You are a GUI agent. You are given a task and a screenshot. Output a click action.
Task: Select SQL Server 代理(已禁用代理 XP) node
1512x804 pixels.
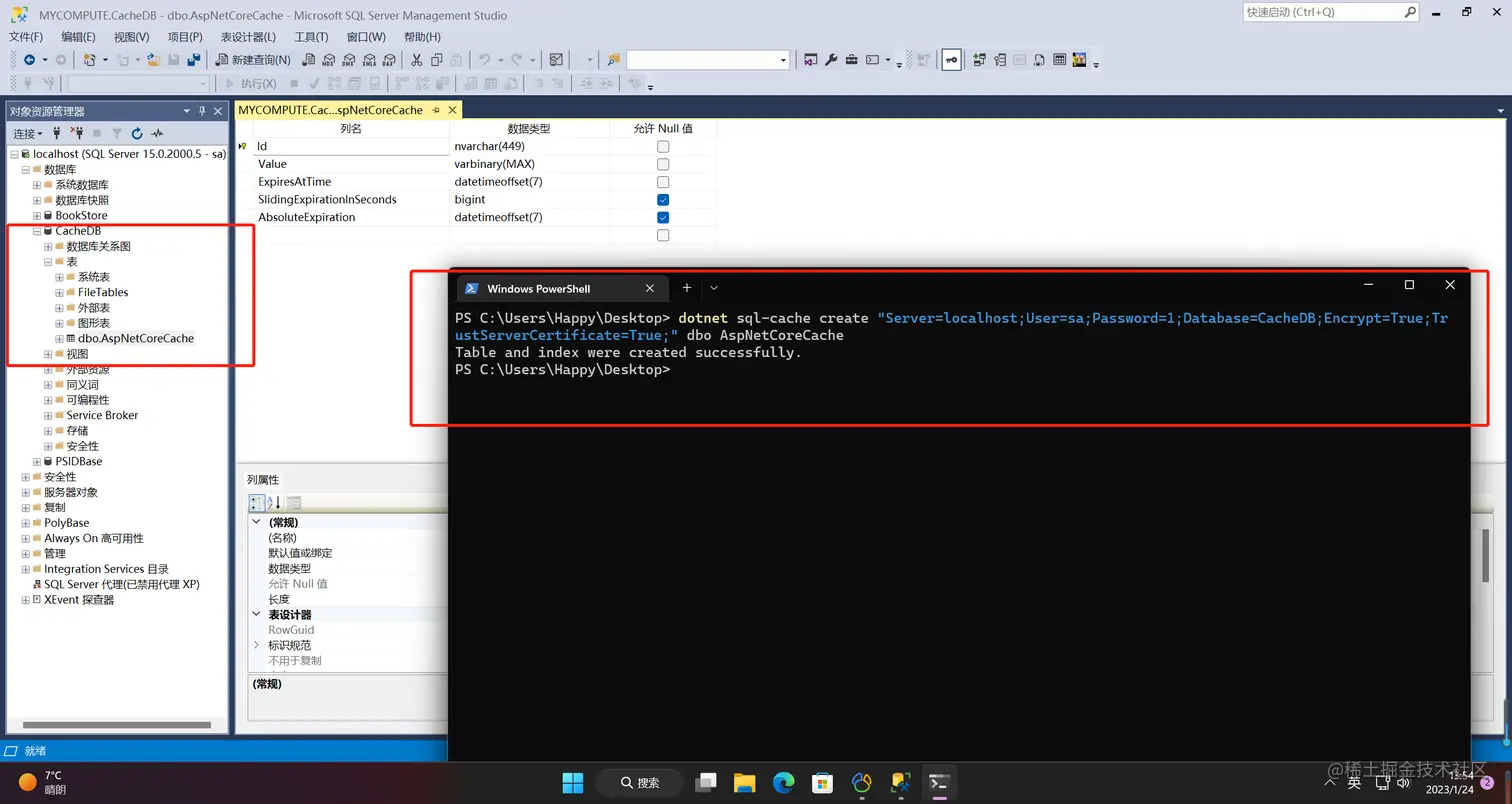tap(122, 584)
